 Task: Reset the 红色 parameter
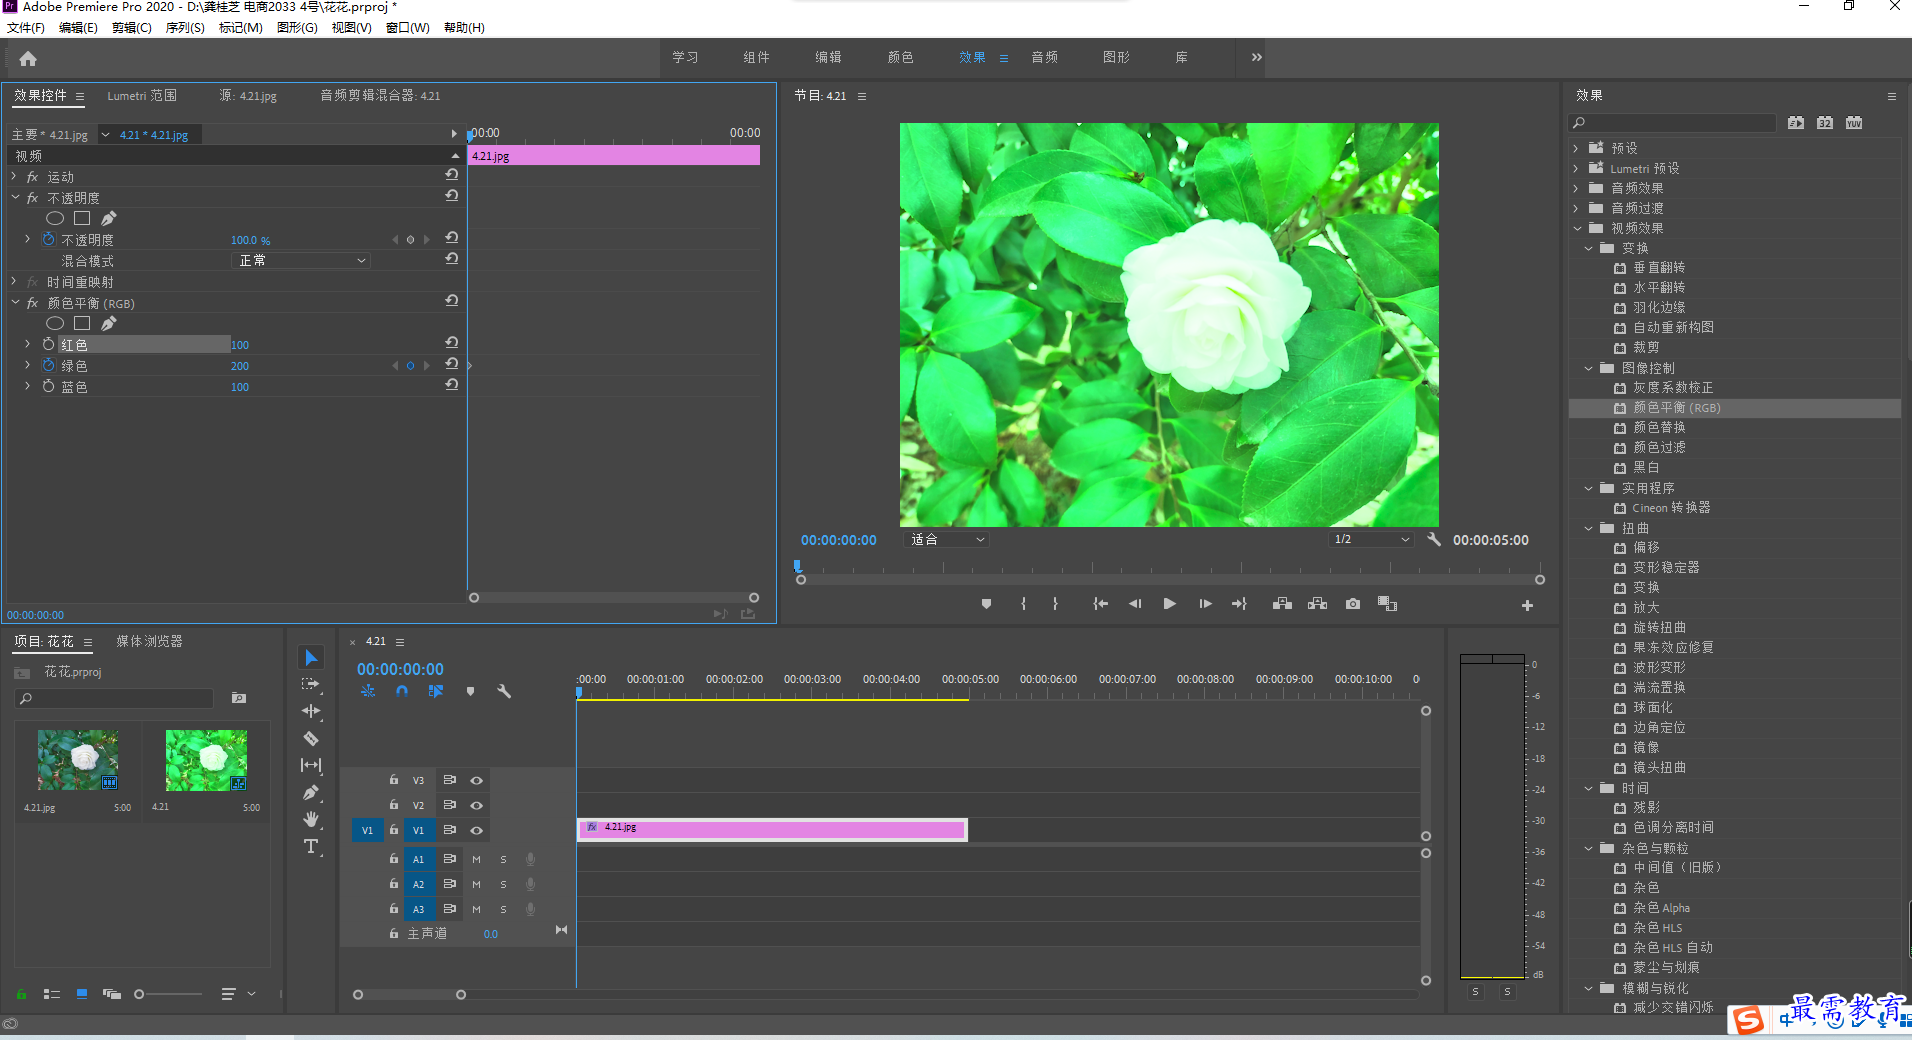click(x=452, y=343)
